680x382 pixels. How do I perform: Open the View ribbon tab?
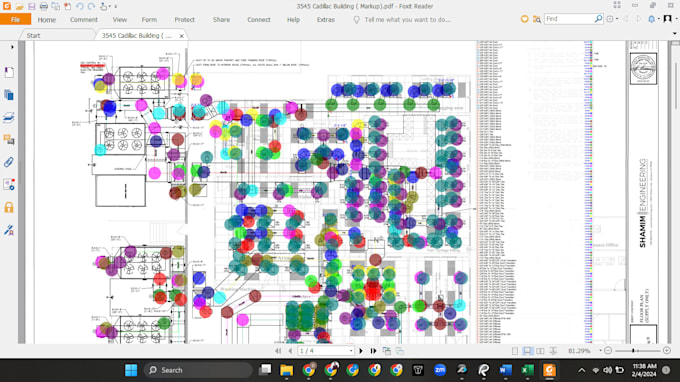tap(120, 20)
